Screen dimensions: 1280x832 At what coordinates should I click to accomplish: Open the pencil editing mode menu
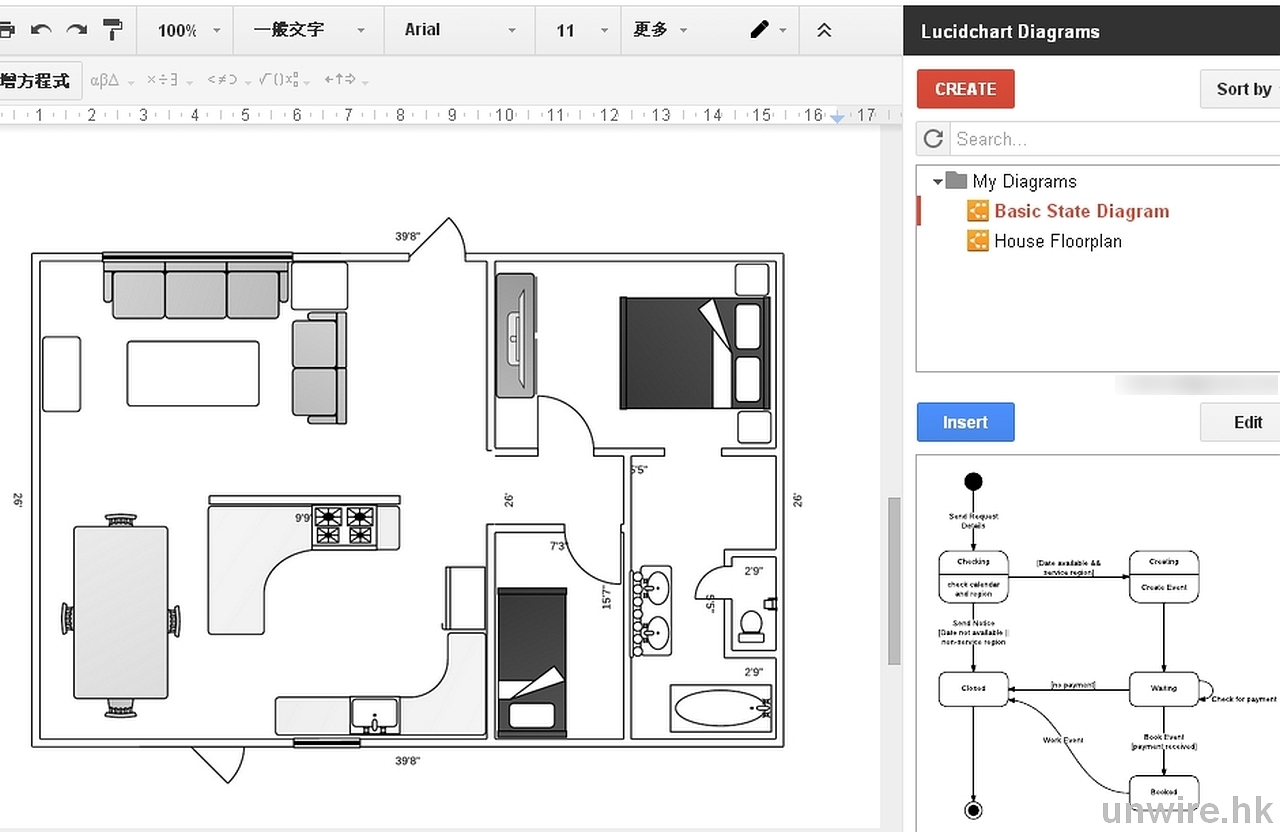coord(768,30)
